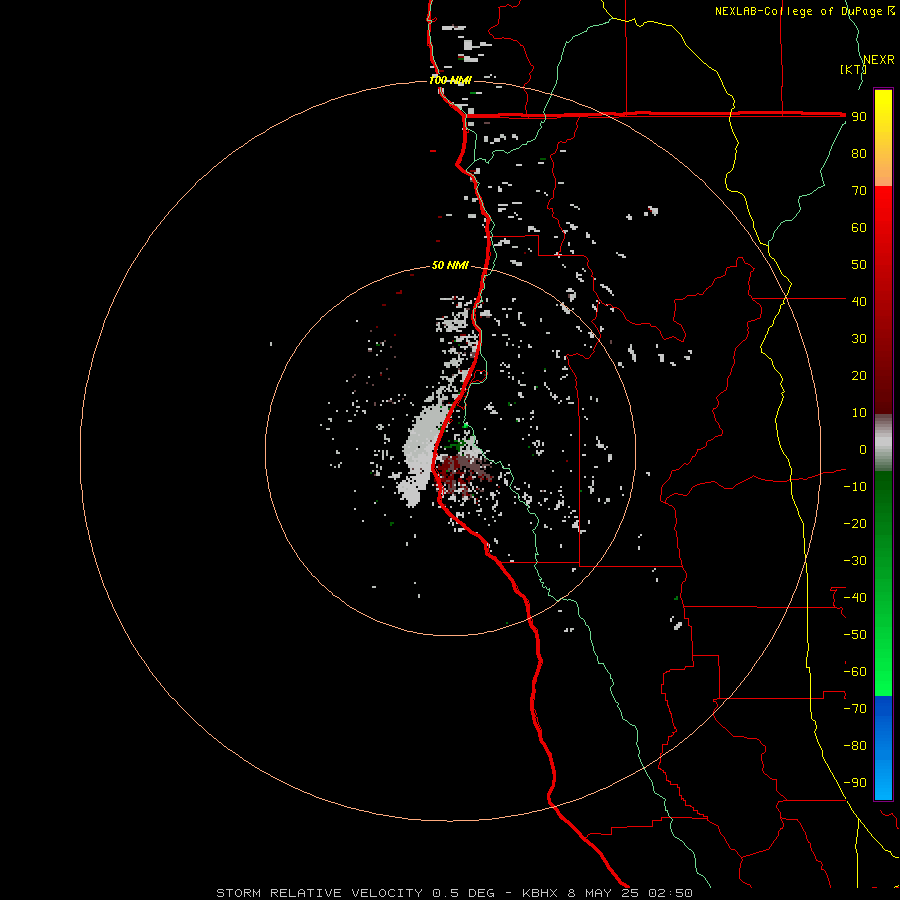The width and height of the screenshot is (900, 900).
Task: Click the -60 scale value
Action: coord(855,672)
